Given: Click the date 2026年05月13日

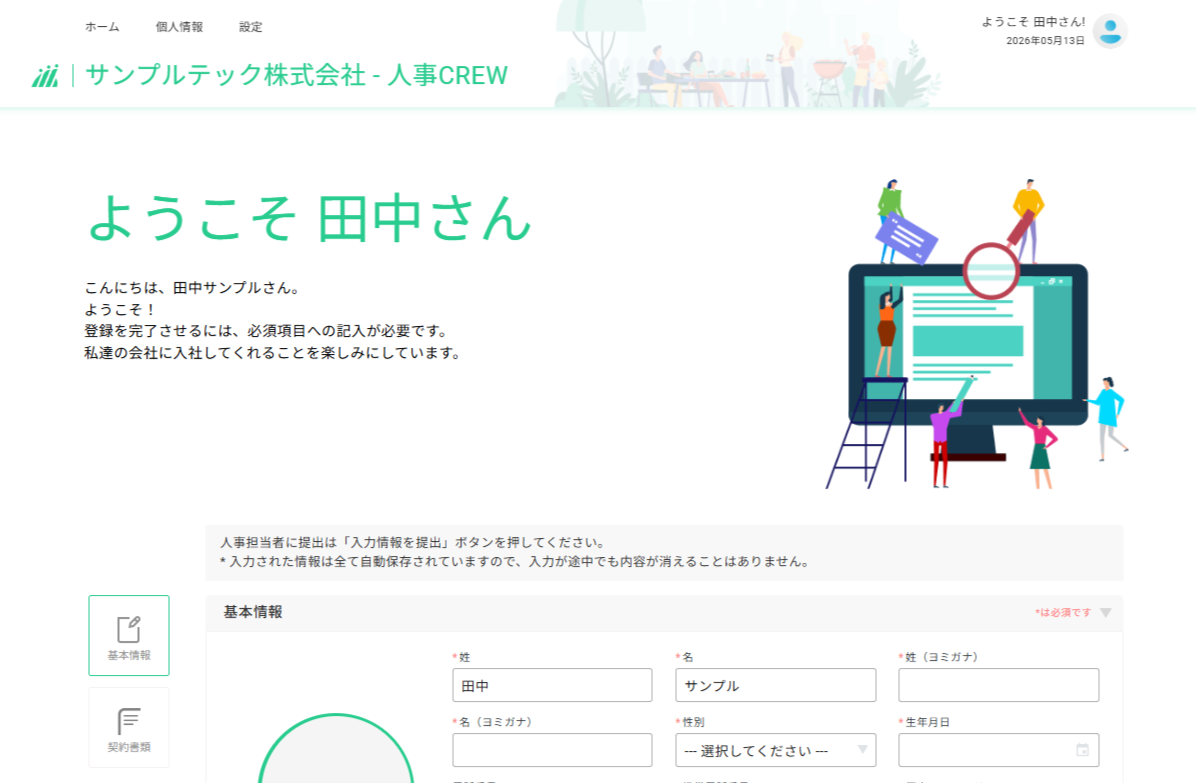Looking at the screenshot, I should pyautogui.click(x=1045, y=40).
